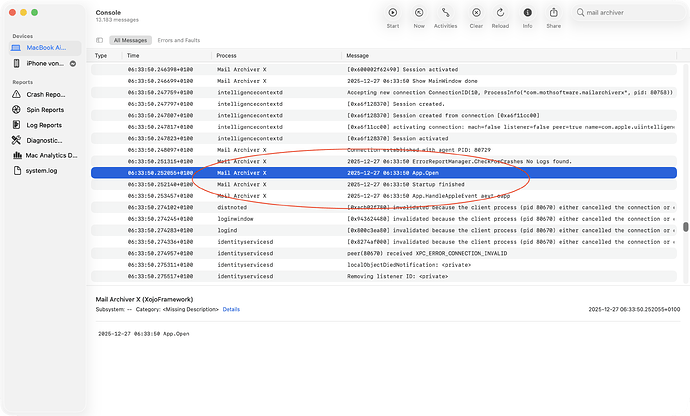This screenshot has width=690, height=416.
Task: Click the iPhone device icon
Action: click(16, 63)
